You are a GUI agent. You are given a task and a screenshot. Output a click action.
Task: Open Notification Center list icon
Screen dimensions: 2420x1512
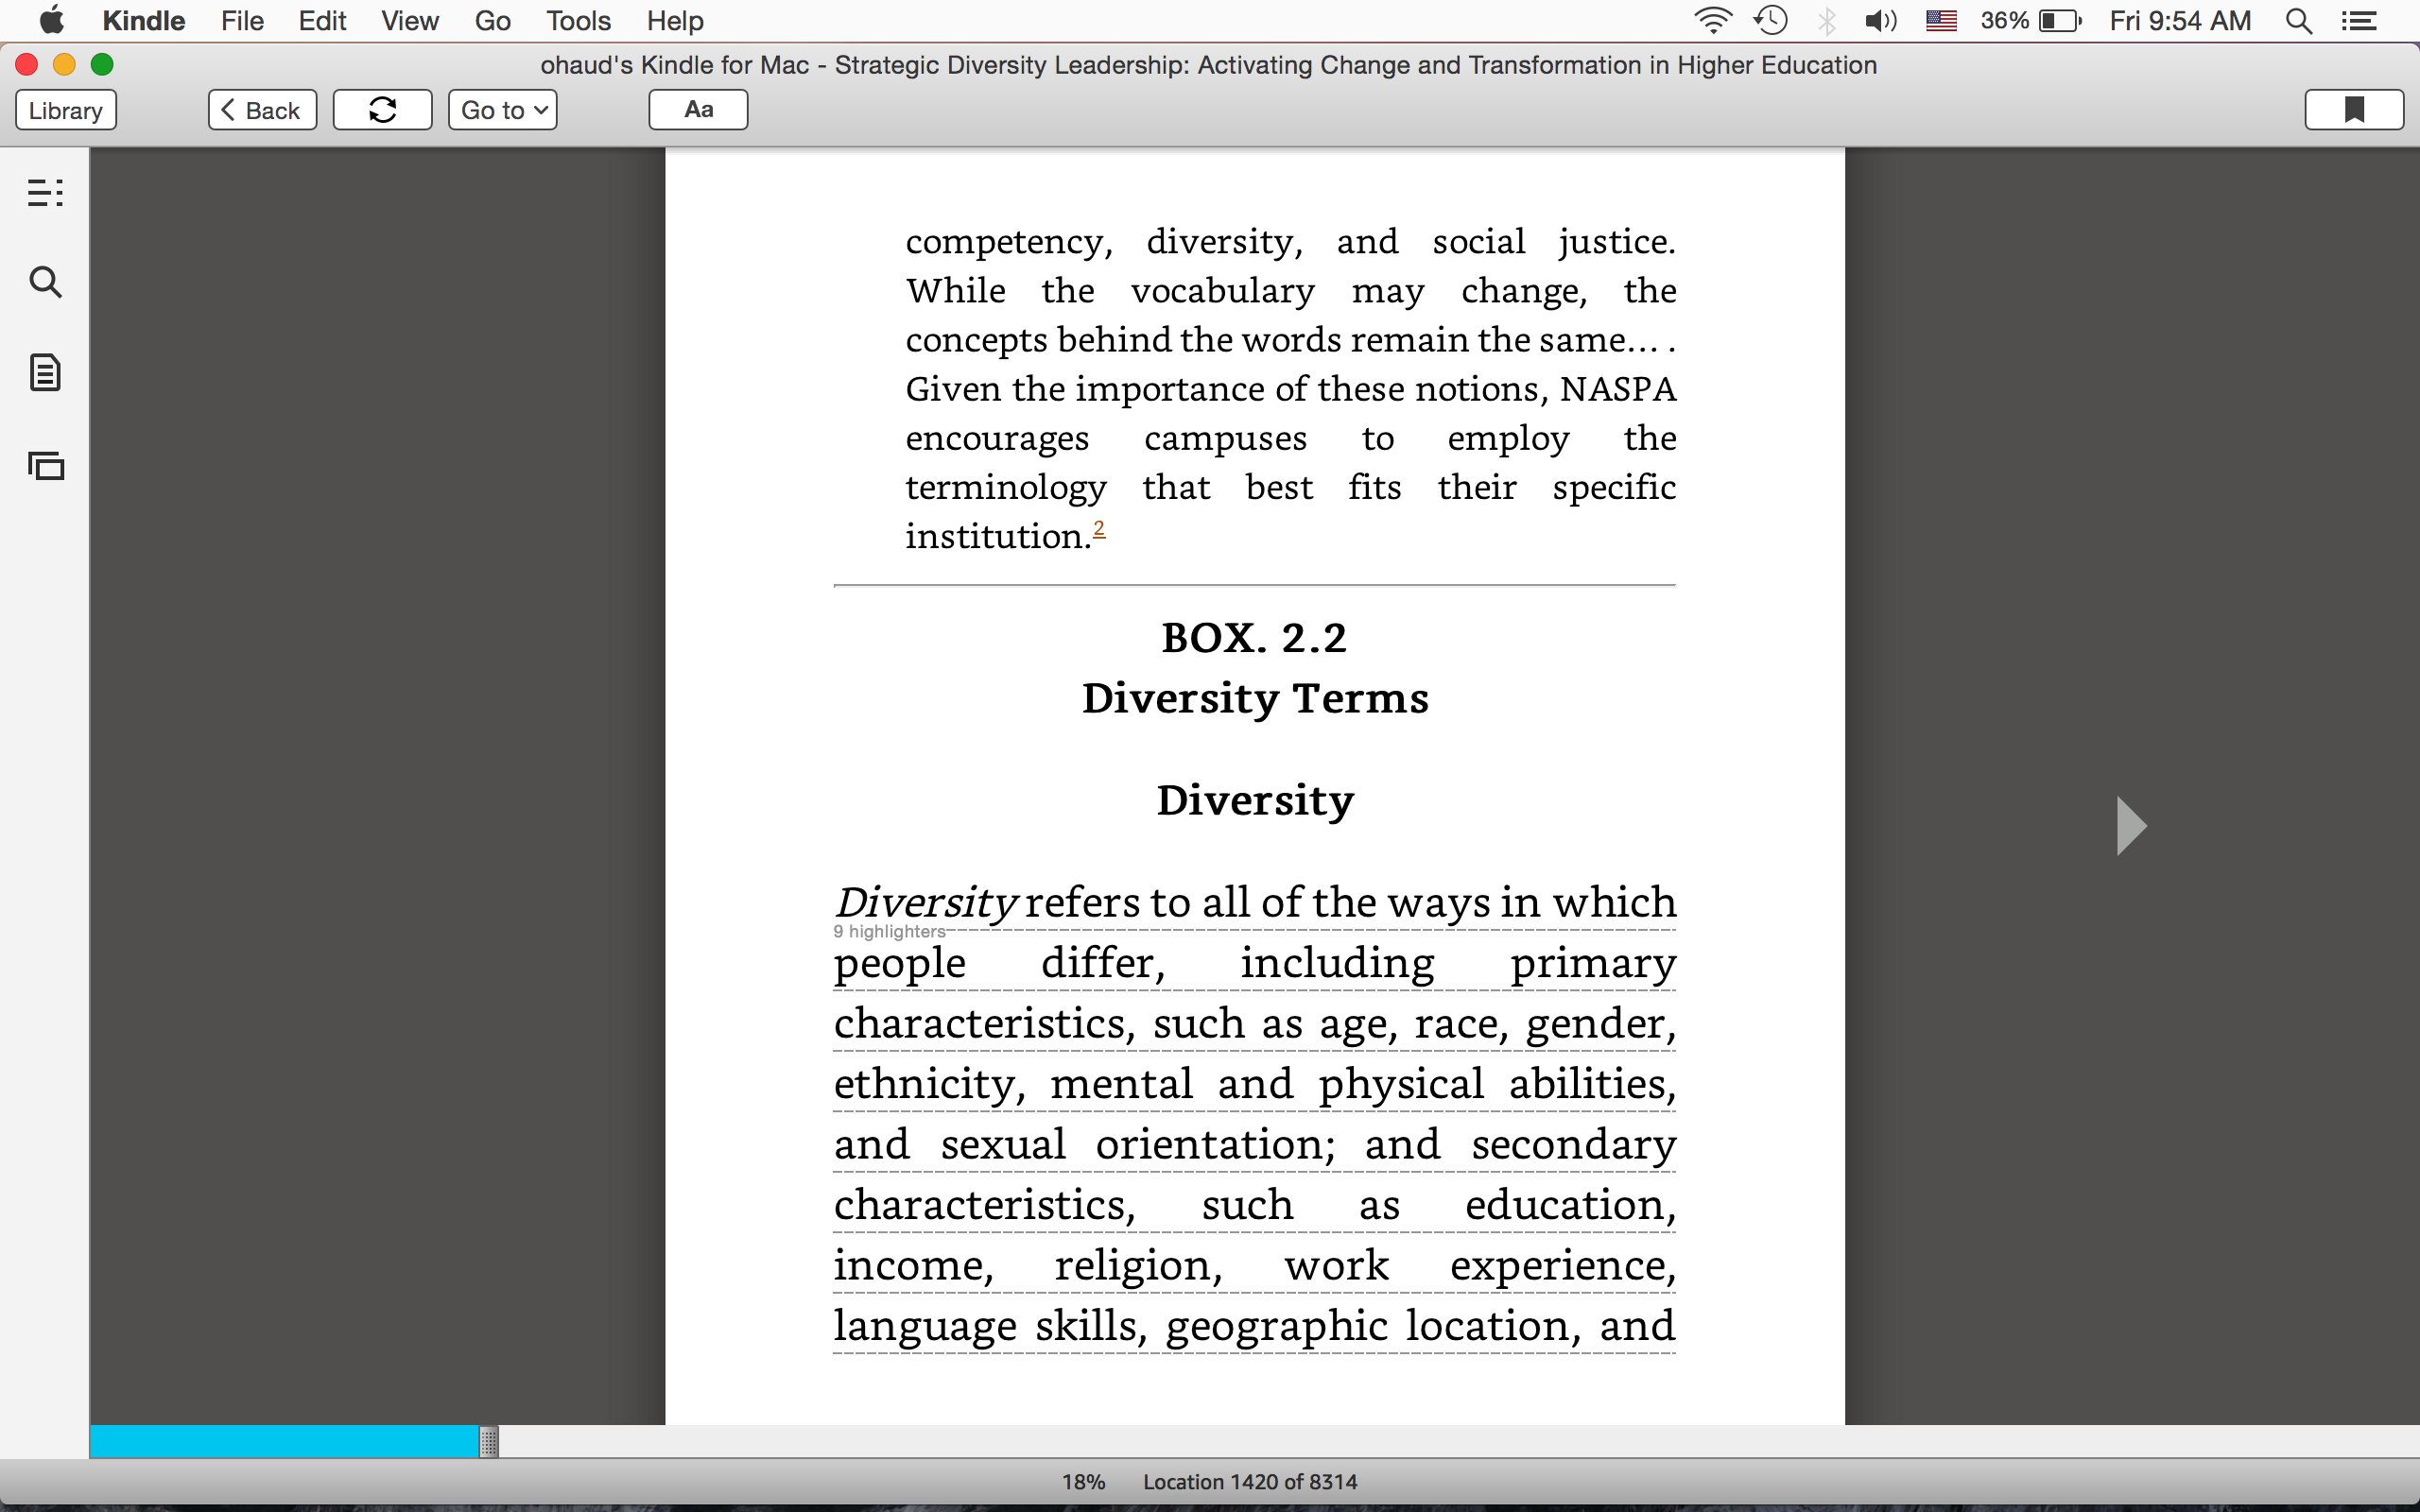(2359, 20)
